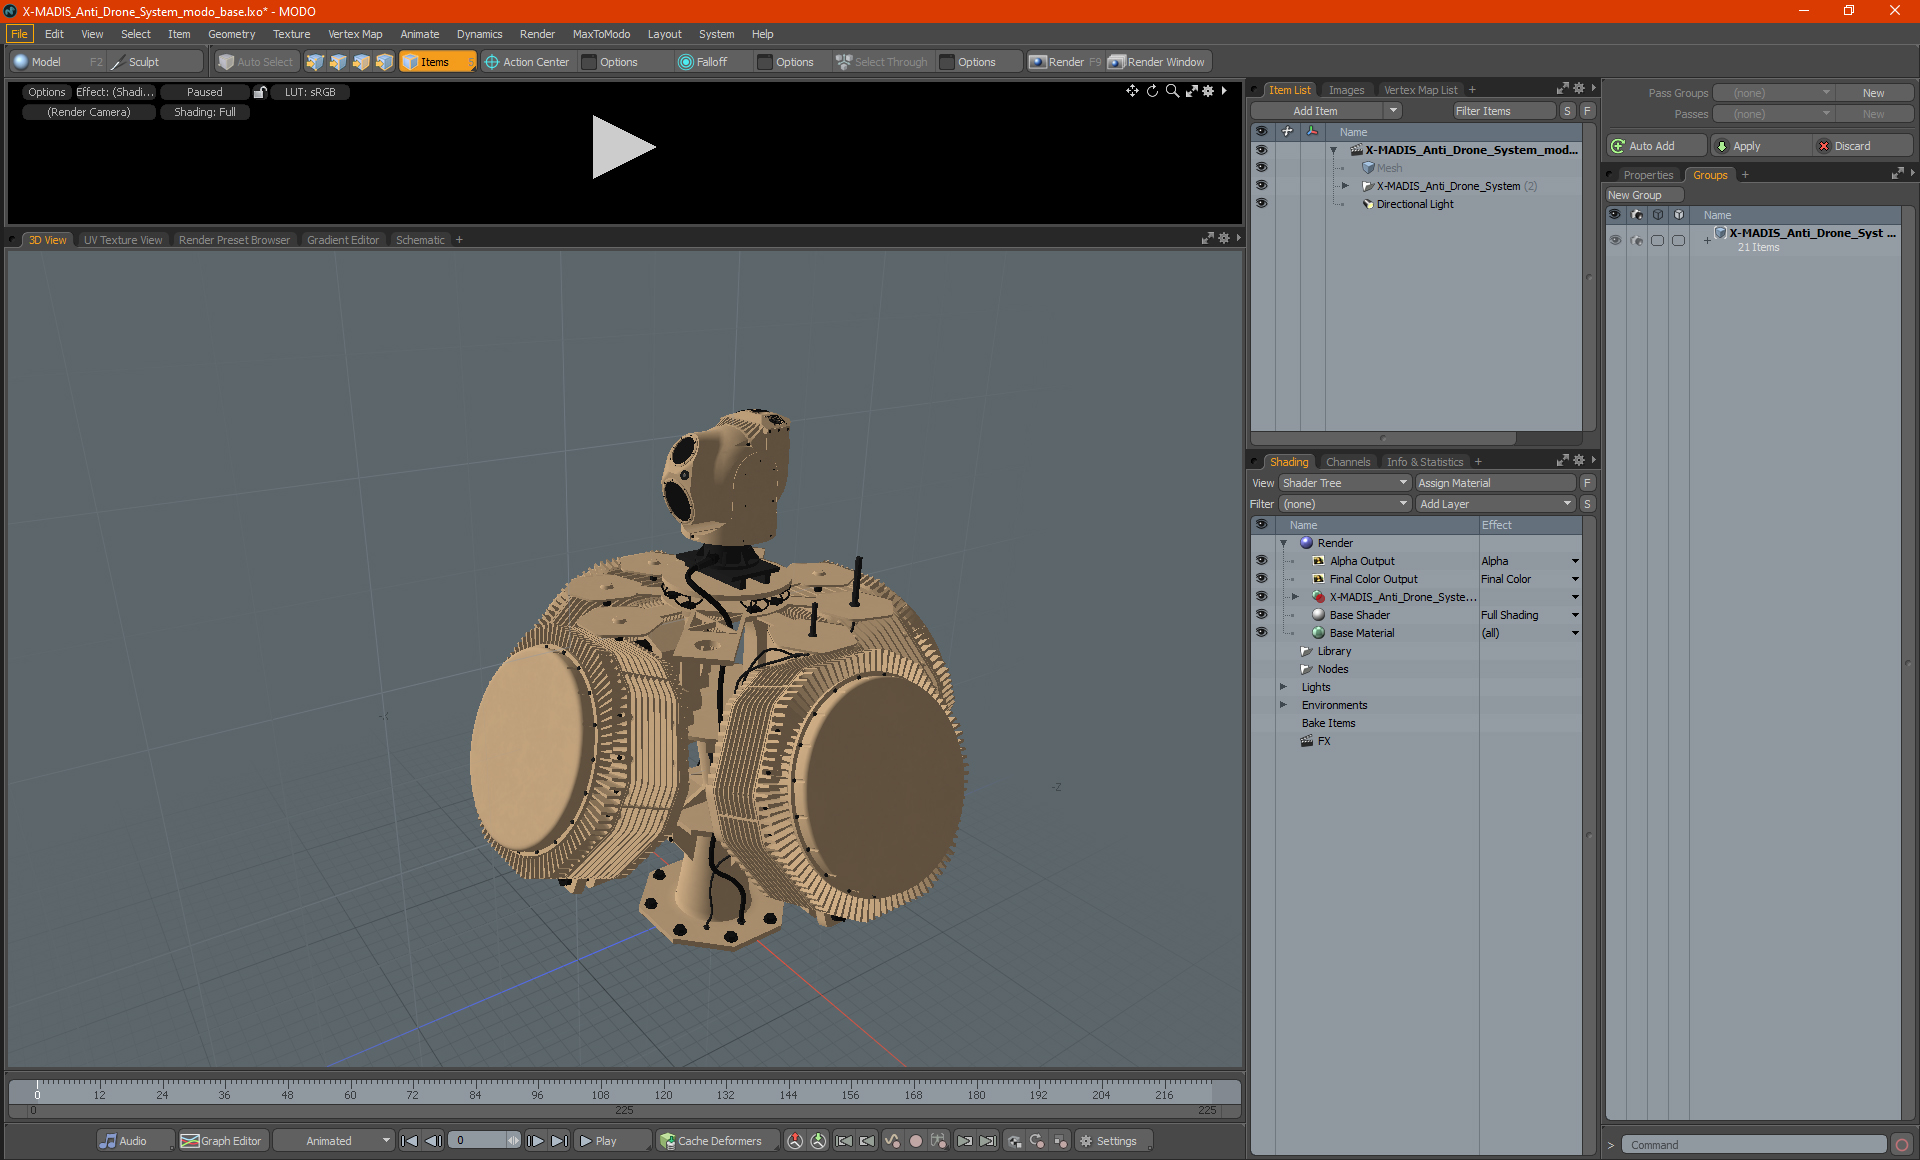Expand Lights in Shader Tree
This screenshot has height=1160, width=1920.
[x=1283, y=687]
